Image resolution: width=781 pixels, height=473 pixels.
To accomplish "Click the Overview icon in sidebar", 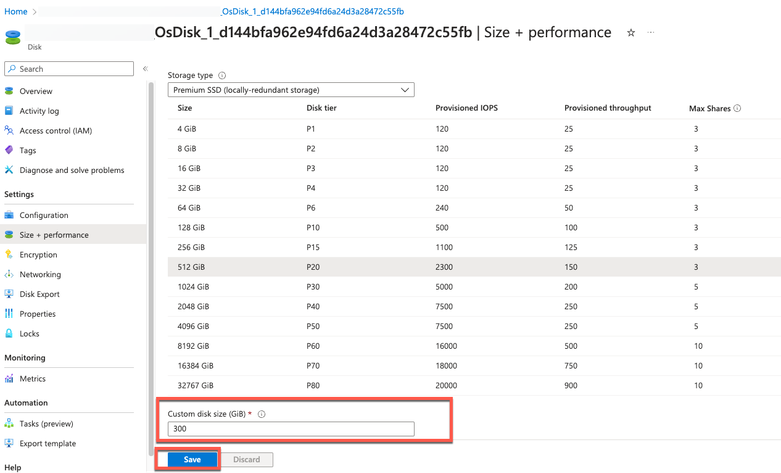I will (x=9, y=91).
